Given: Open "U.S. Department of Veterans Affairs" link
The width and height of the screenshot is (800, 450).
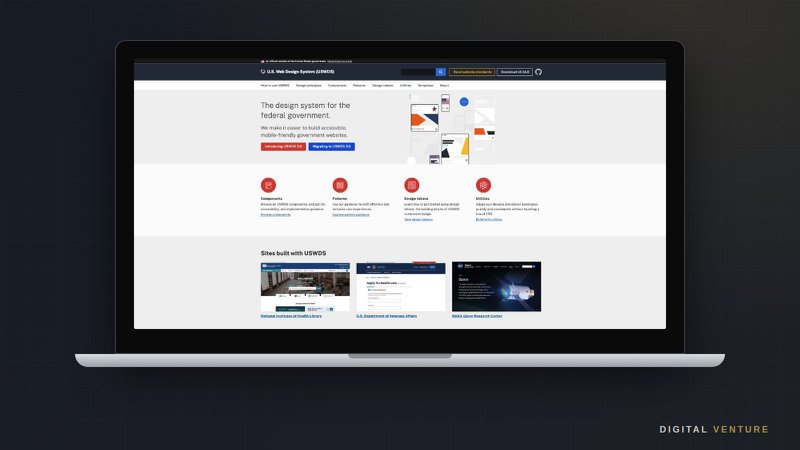Looking at the screenshot, I should tap(387, 316).
